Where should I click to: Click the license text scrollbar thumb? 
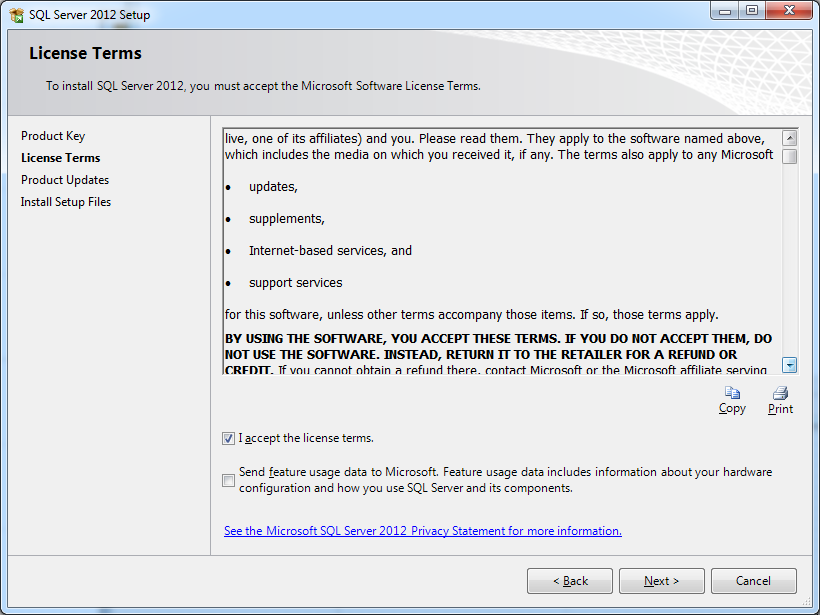[x=790, y=156]
